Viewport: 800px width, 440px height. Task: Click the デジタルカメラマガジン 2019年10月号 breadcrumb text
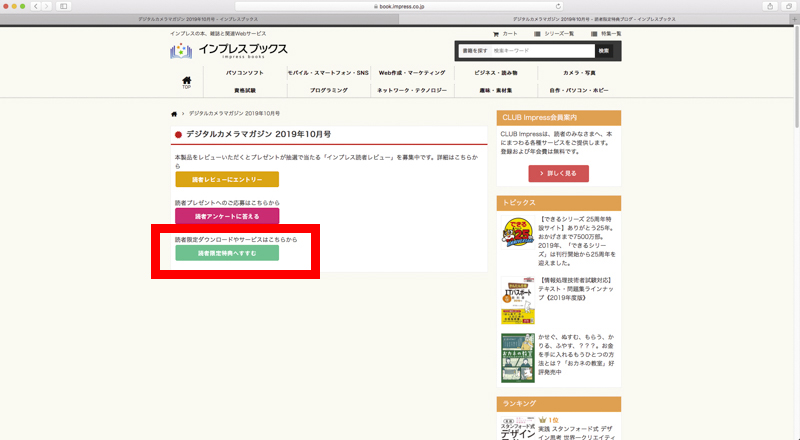pyautogui.click(x=234, y=113)
